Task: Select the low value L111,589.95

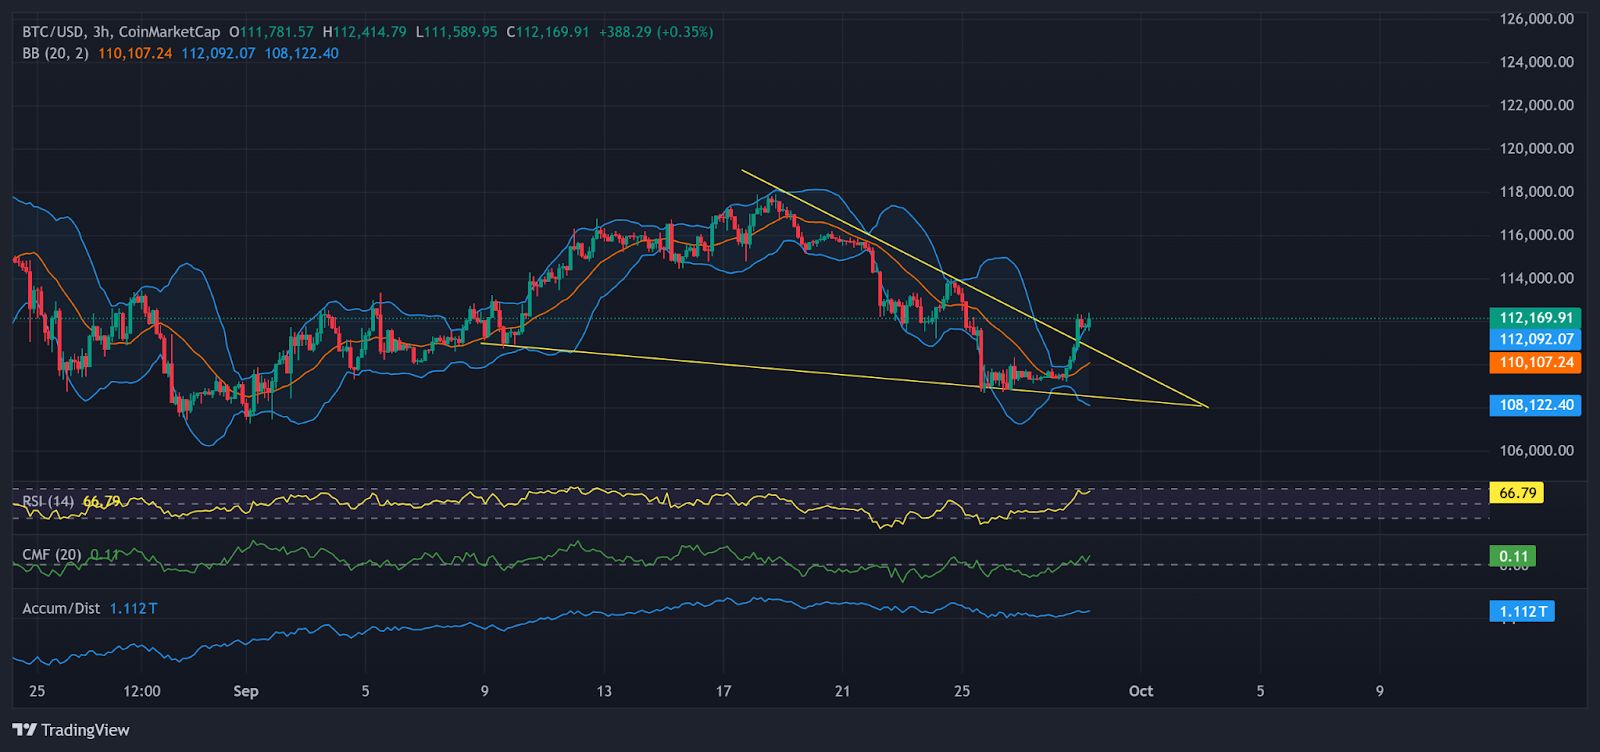Action: pos(456,32)
